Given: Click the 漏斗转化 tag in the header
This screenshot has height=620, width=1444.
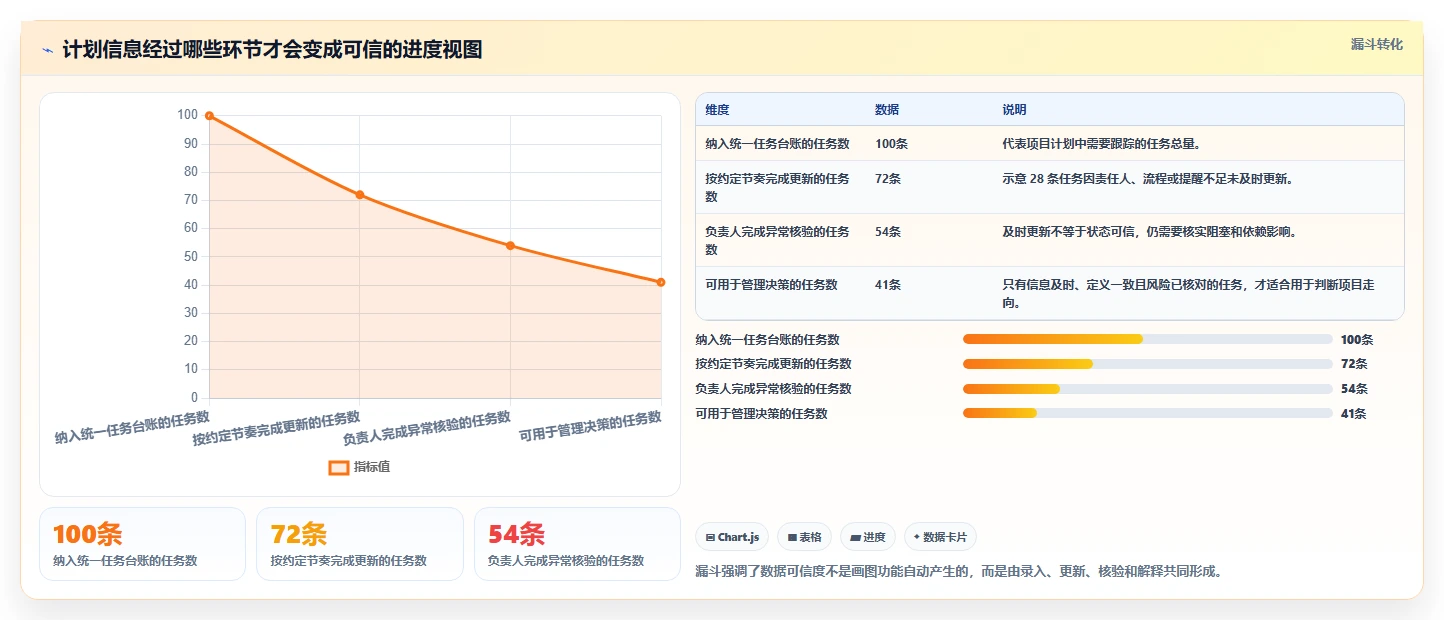Looking at the screenshot, I should pyautogui.click(x=1376, y=44).
